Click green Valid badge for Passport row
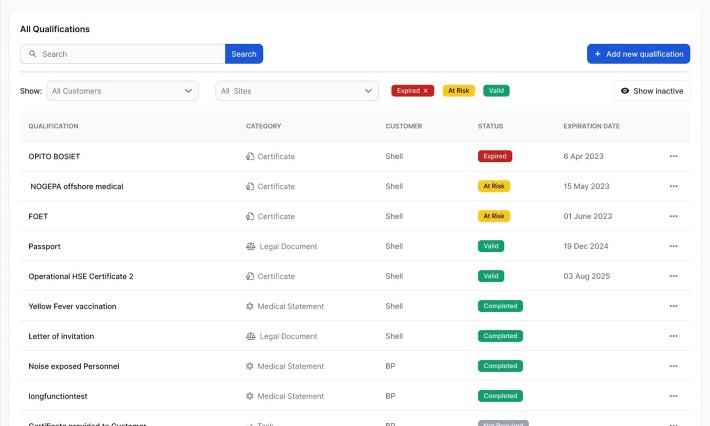This screenshot has width=710, height=426. click(491, 246)
